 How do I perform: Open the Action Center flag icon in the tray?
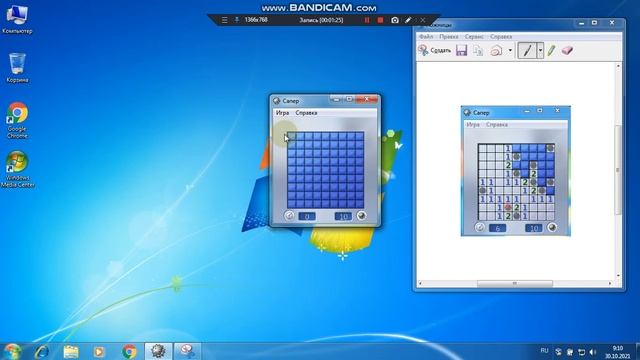point(569,352)
